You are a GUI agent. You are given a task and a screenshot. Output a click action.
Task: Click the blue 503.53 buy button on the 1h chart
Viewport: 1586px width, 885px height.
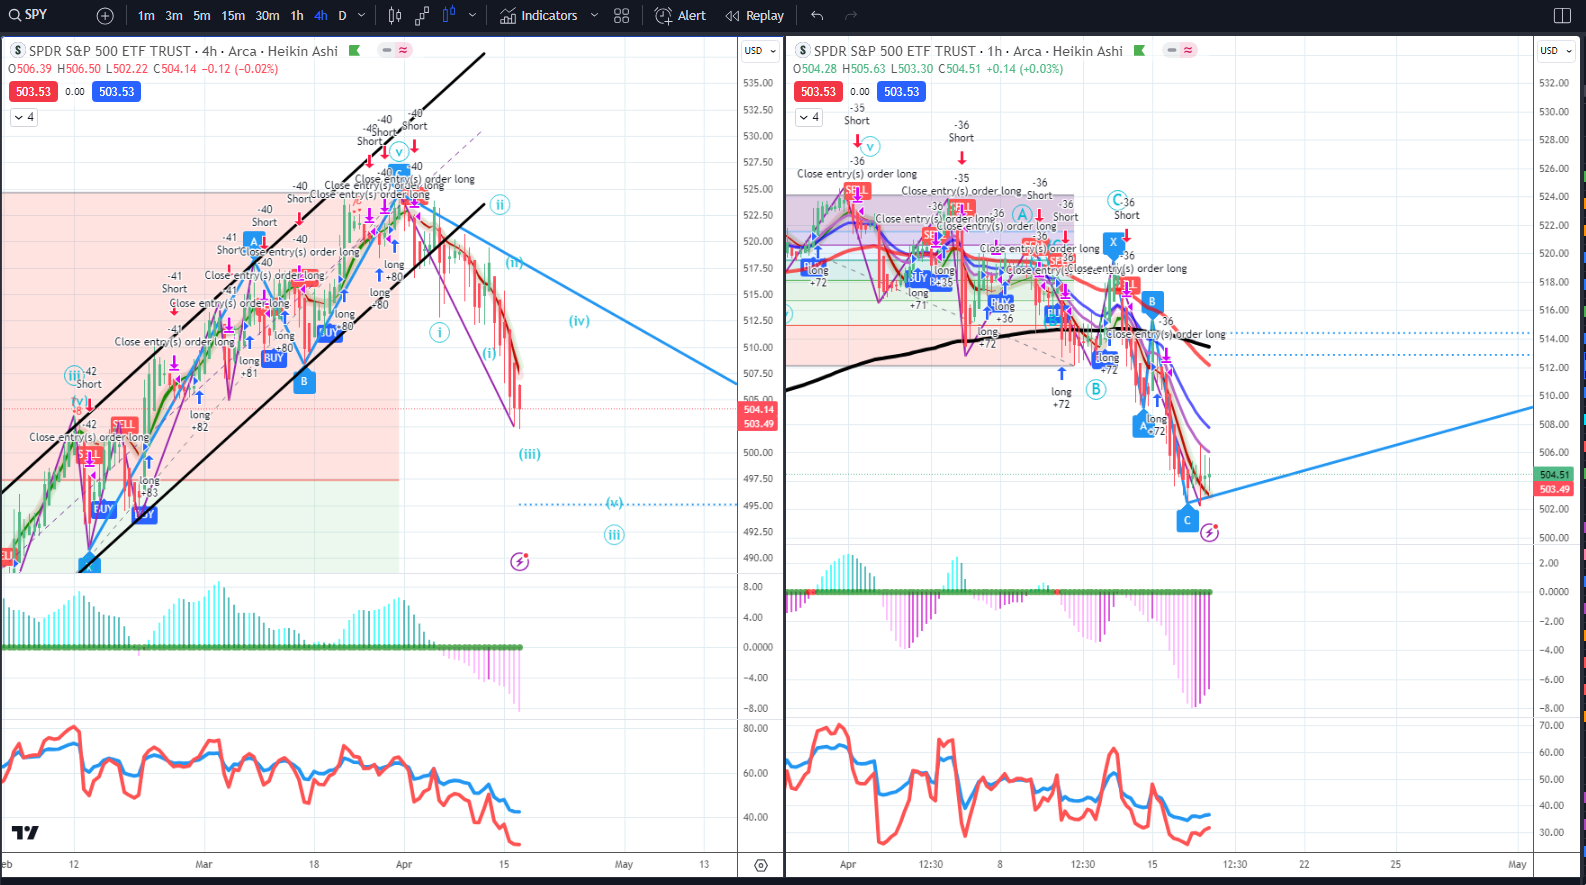click(x=902, y=92)
